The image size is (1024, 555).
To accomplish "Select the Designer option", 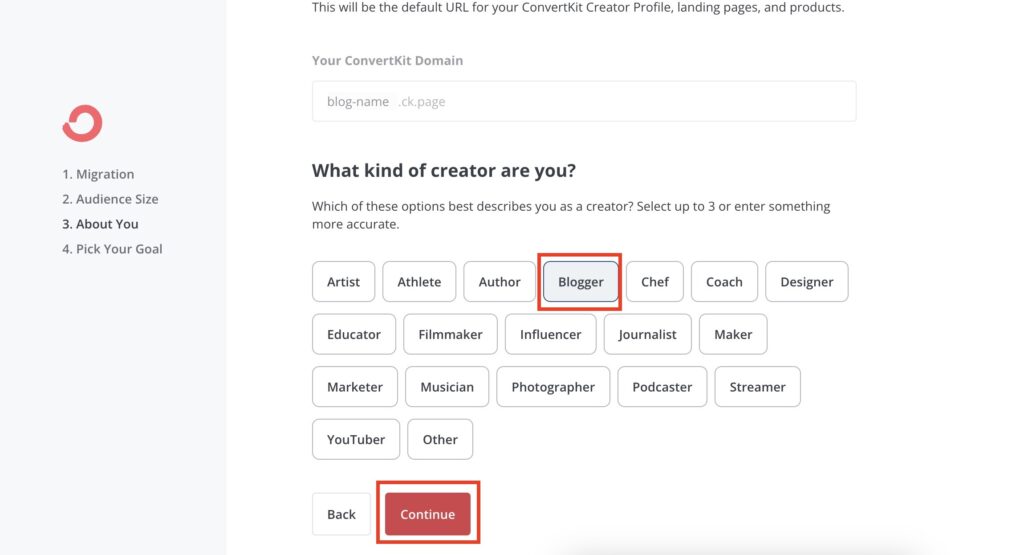I will 807,281.
